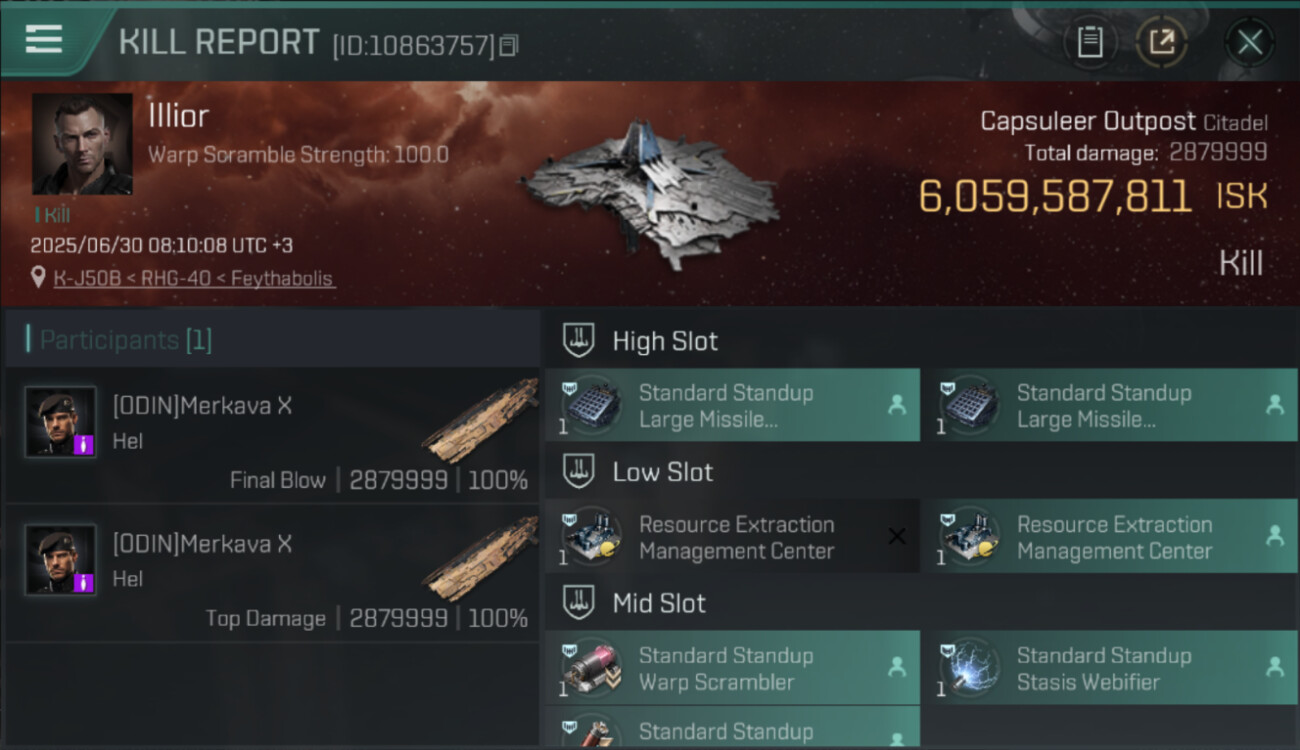This screenshot has height=750, width=1300.
Task: Share the kill report externally
Action: 1161,42
